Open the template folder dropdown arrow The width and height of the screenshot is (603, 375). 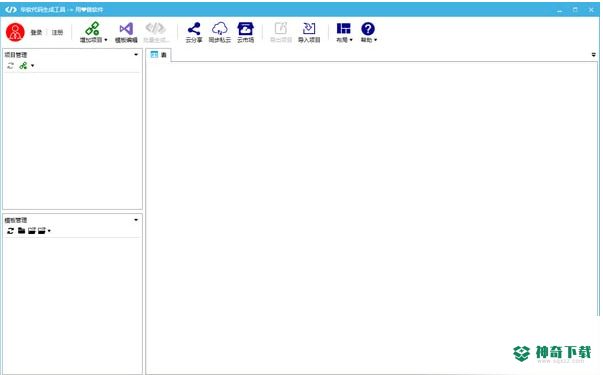(49, 231)
